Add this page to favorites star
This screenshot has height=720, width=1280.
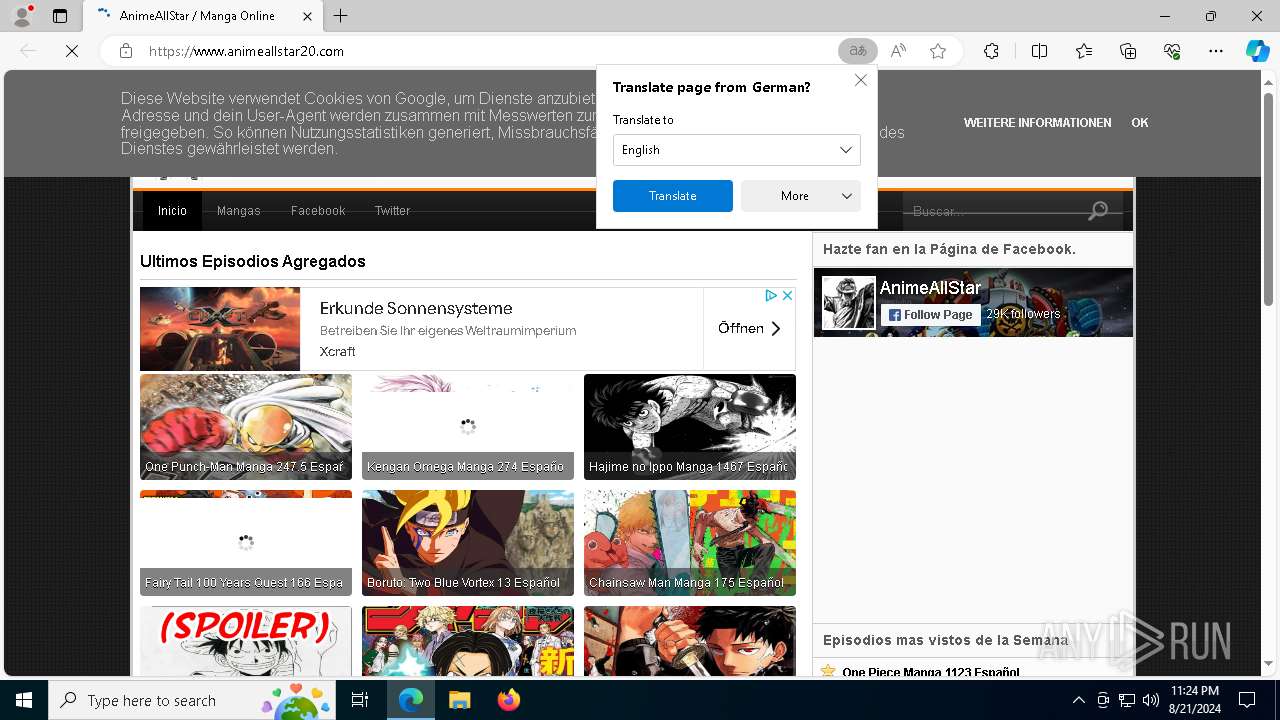click(938, 51)
